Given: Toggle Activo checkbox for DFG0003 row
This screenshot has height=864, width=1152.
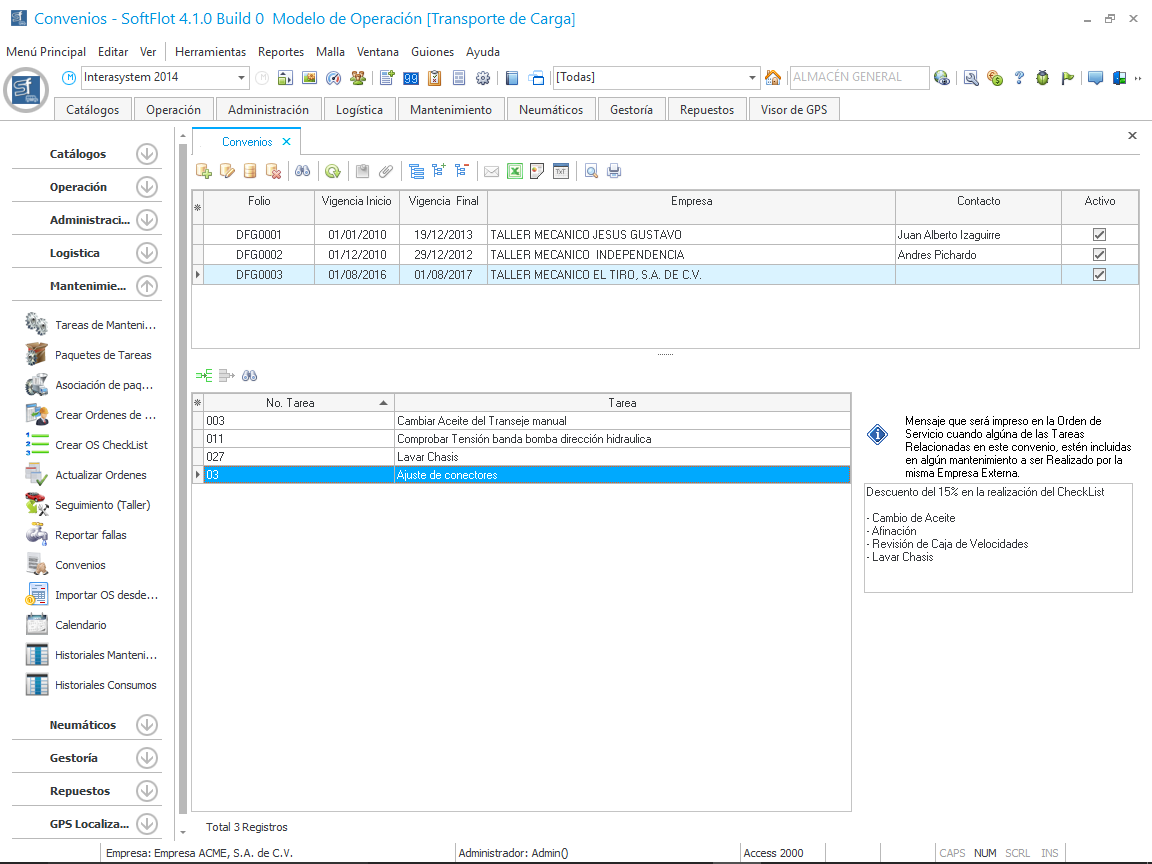Looking at the screenshot, I should click(x=1099, y=275).
